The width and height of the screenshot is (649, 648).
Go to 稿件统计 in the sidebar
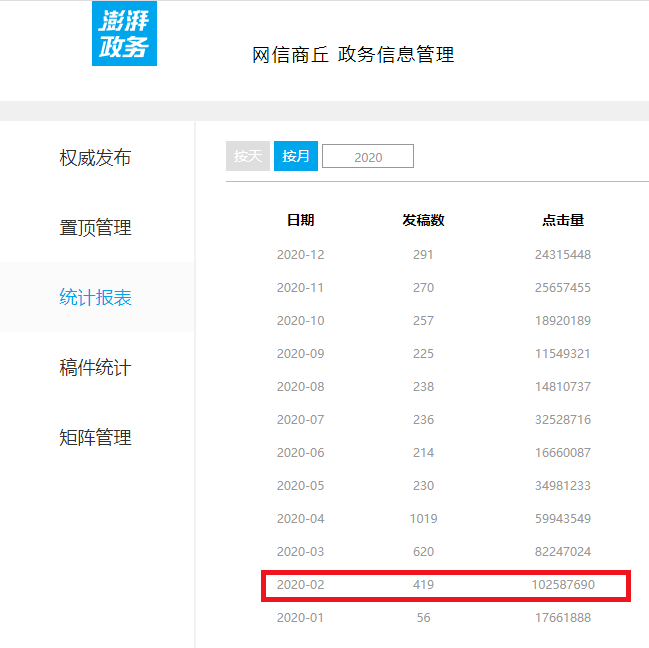point(95,368)
